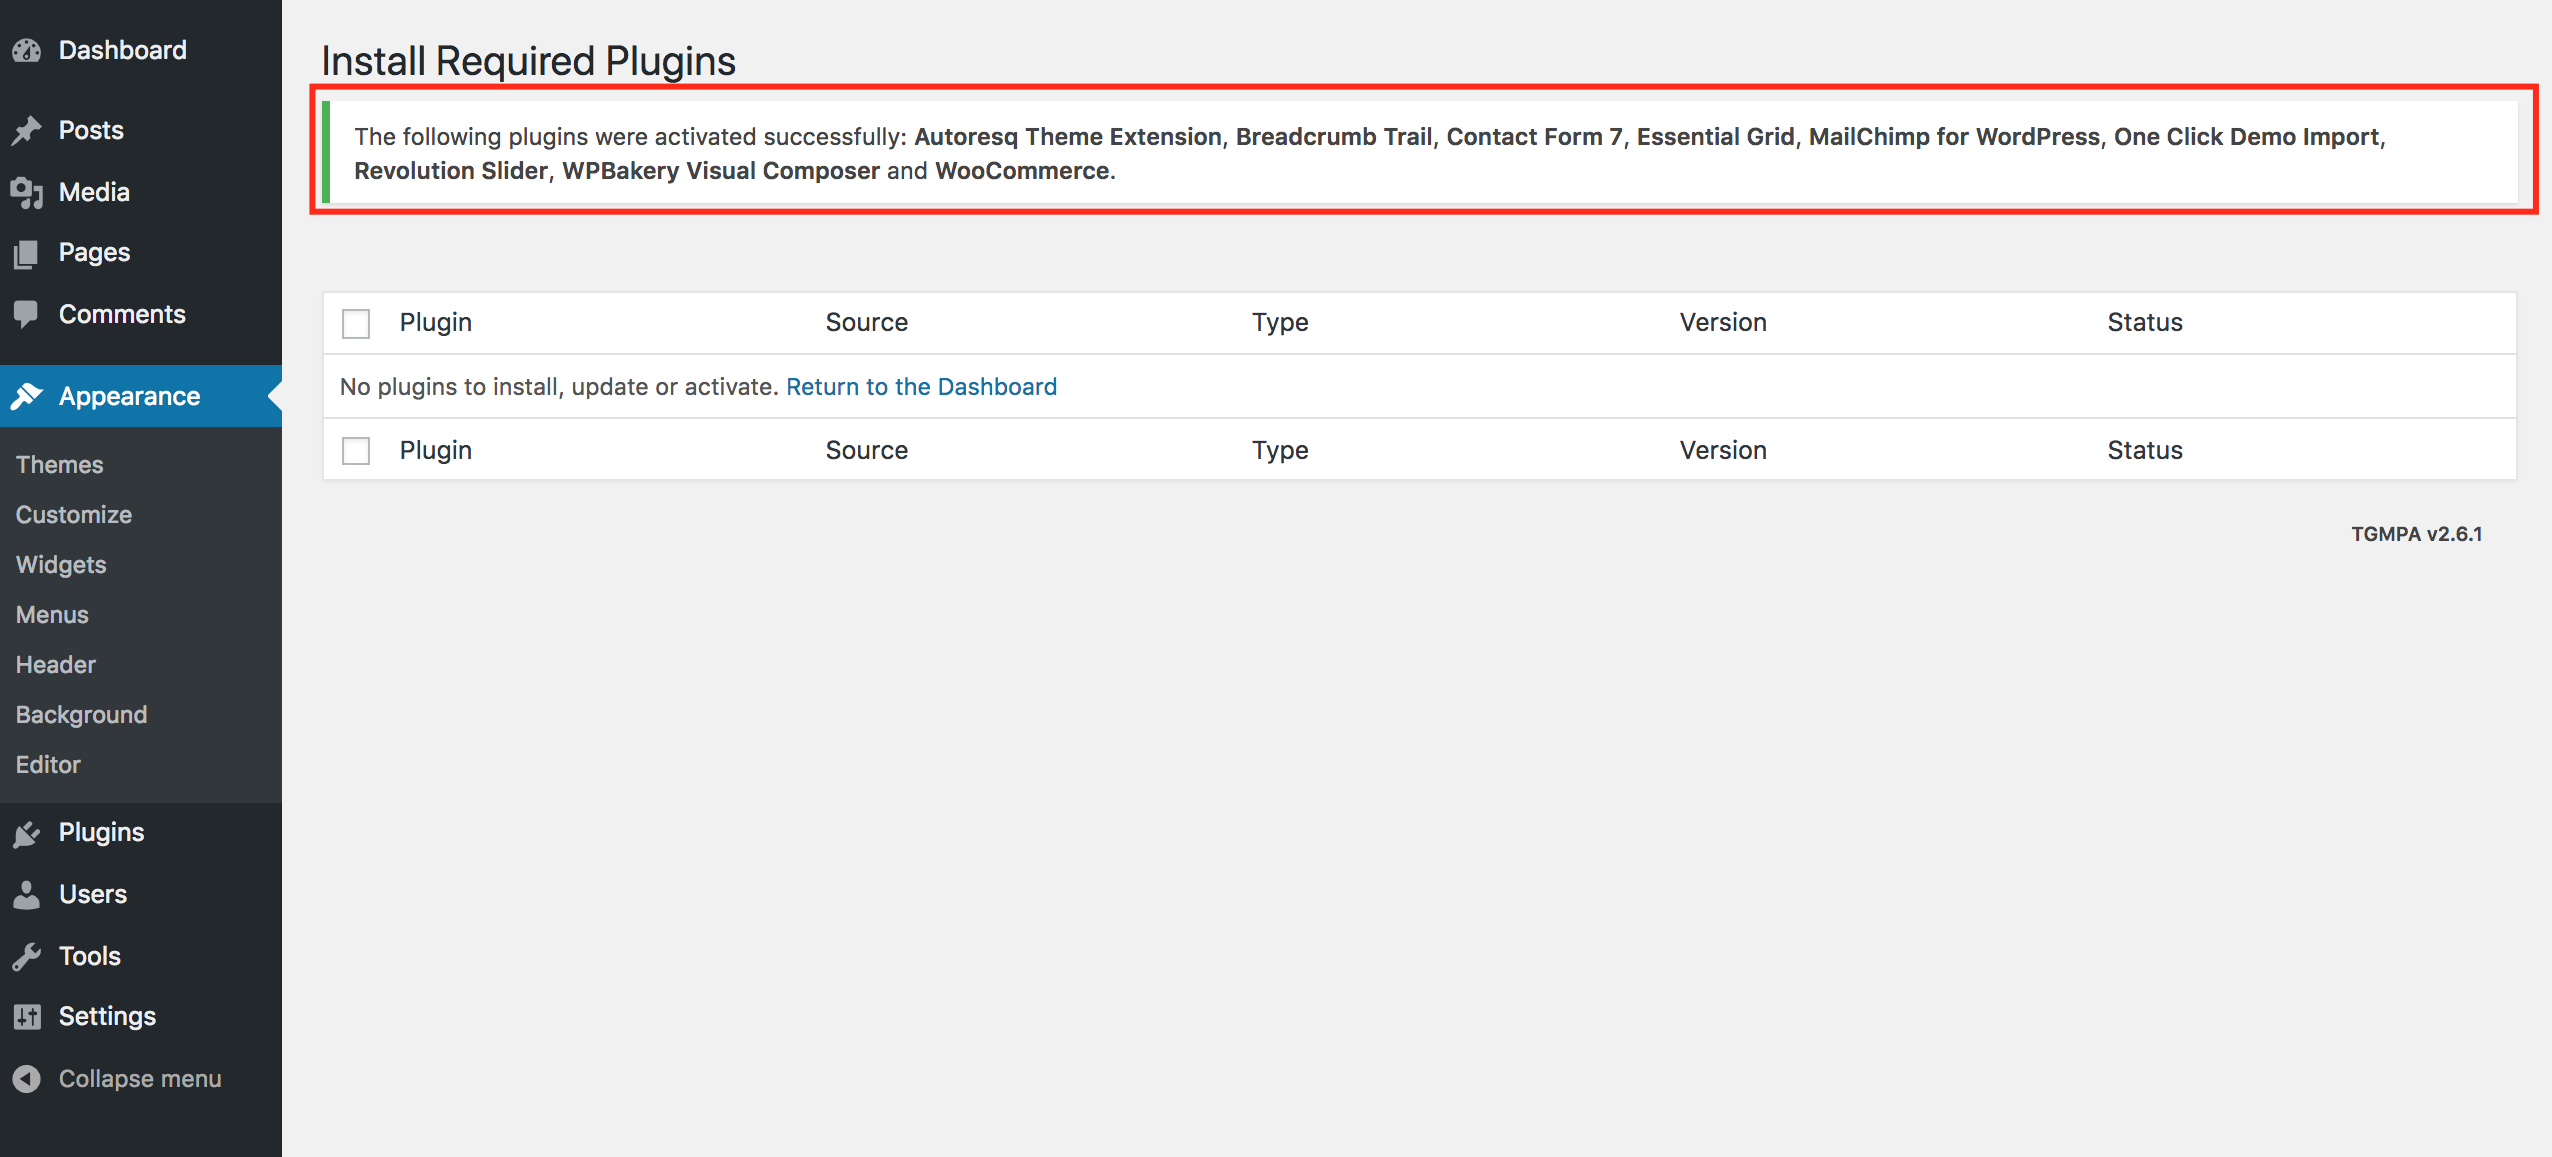Open the Tools menu
This screenshot has width=2552, height=1157.
(x=141, y=956)
